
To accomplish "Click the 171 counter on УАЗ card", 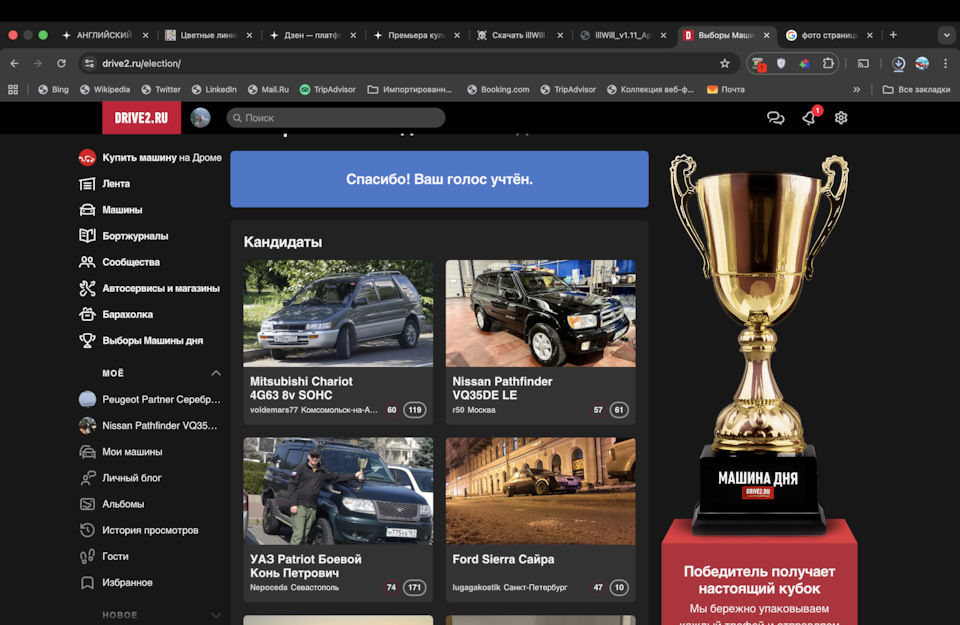I will pyautogui.click(x=414, y=588).
